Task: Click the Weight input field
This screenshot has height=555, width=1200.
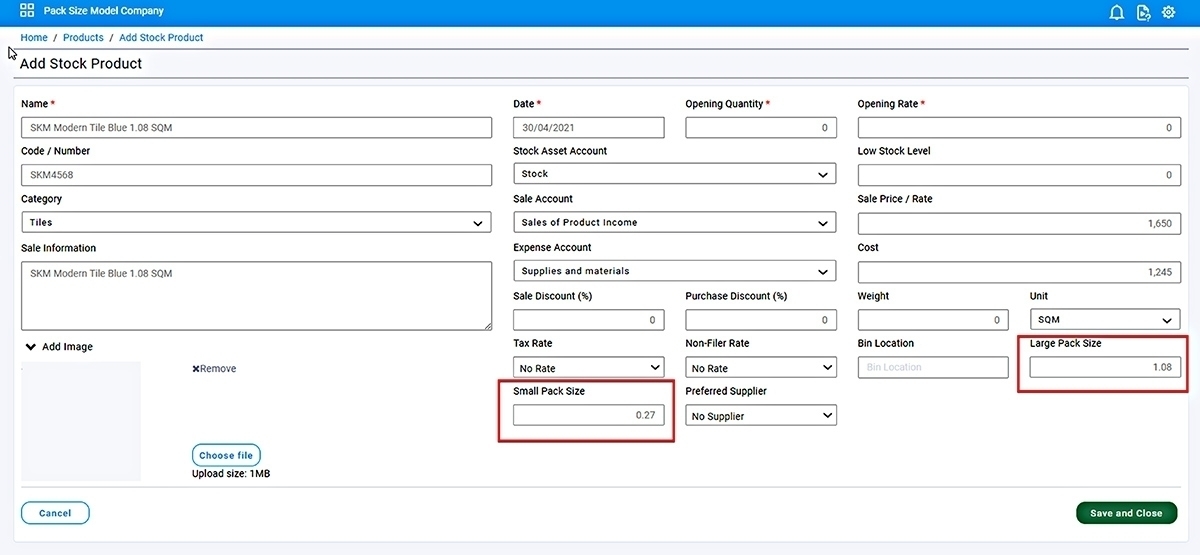Action: coord(933,320)
